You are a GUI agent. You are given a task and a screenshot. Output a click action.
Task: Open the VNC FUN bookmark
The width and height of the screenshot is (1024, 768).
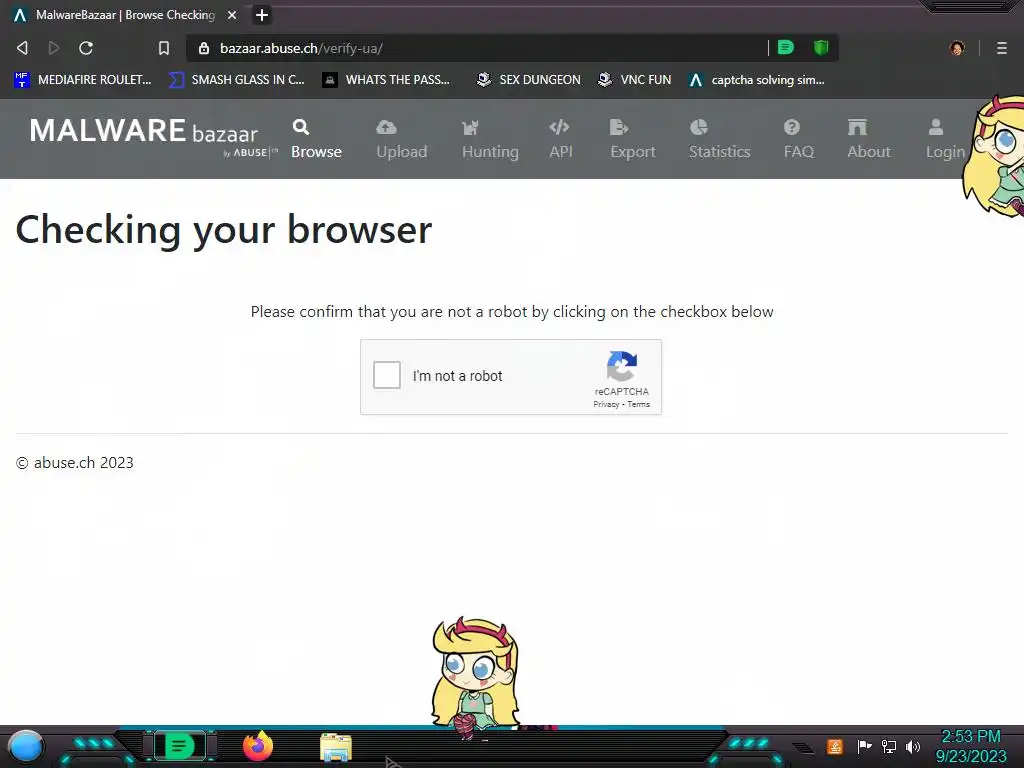(x=634, y=80)
